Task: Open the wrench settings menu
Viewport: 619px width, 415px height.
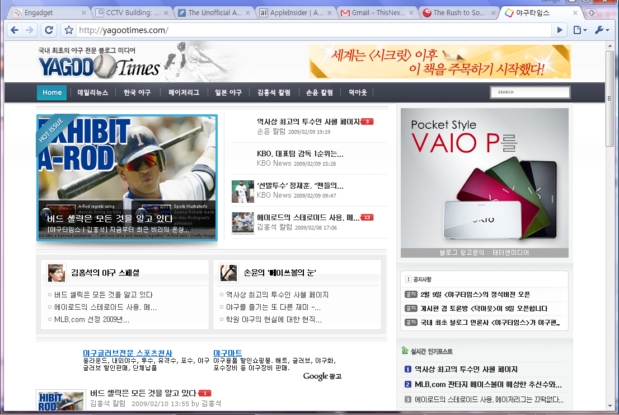Action: click(601, 30)
